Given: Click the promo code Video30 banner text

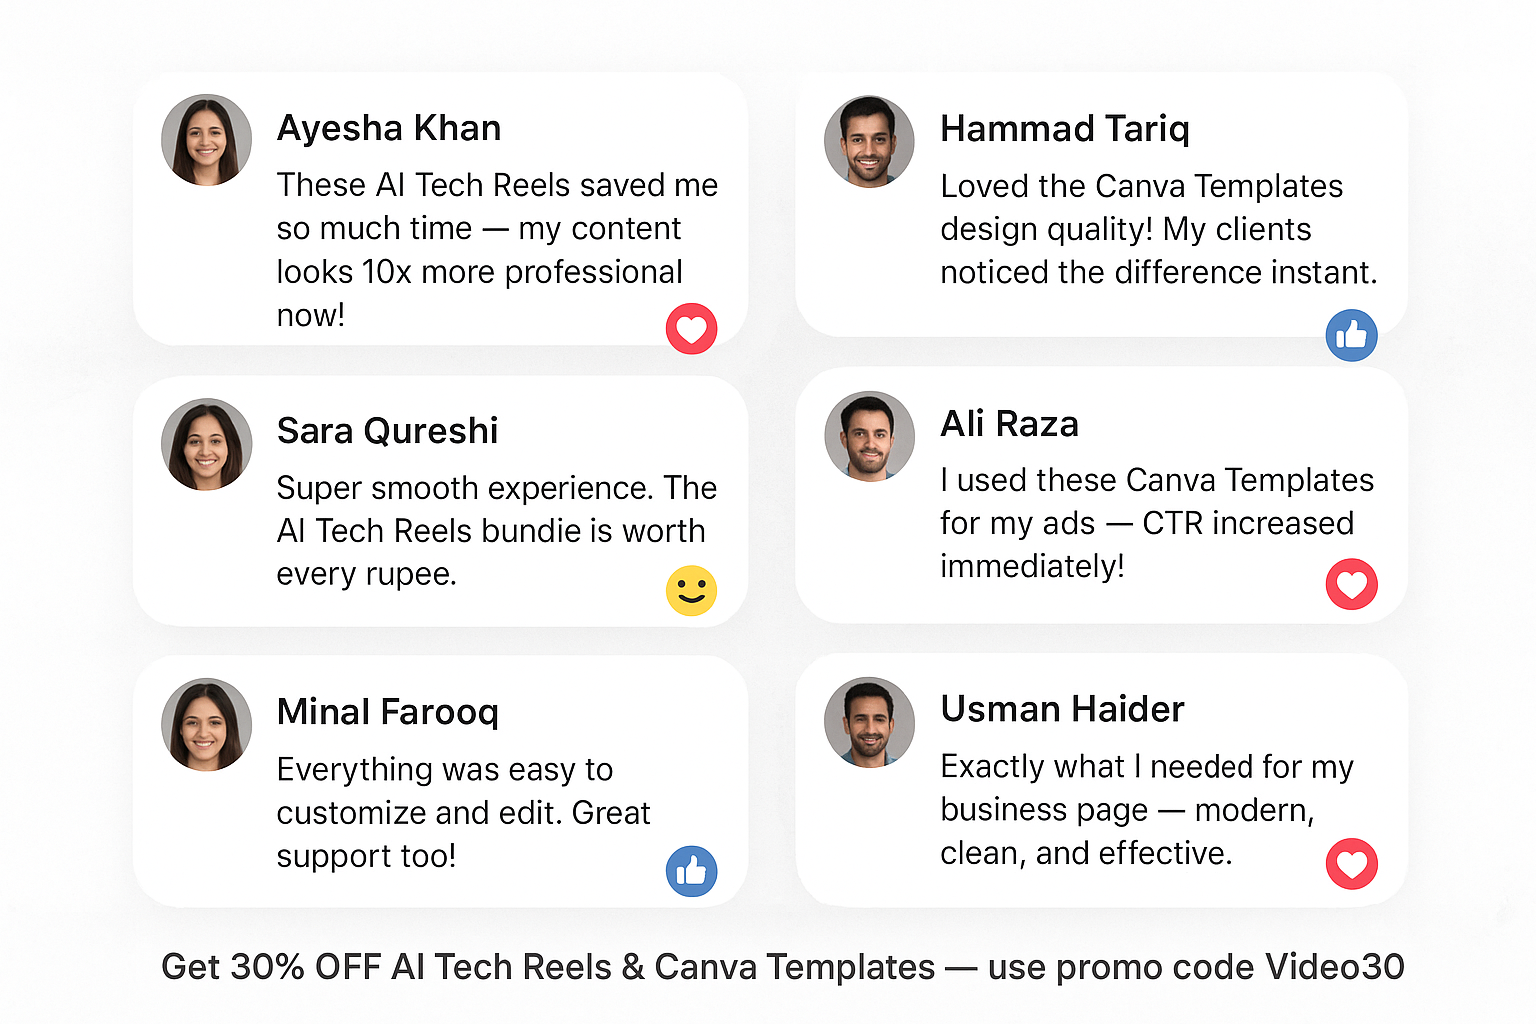Looking at the screenshot, I should [782, 967].
